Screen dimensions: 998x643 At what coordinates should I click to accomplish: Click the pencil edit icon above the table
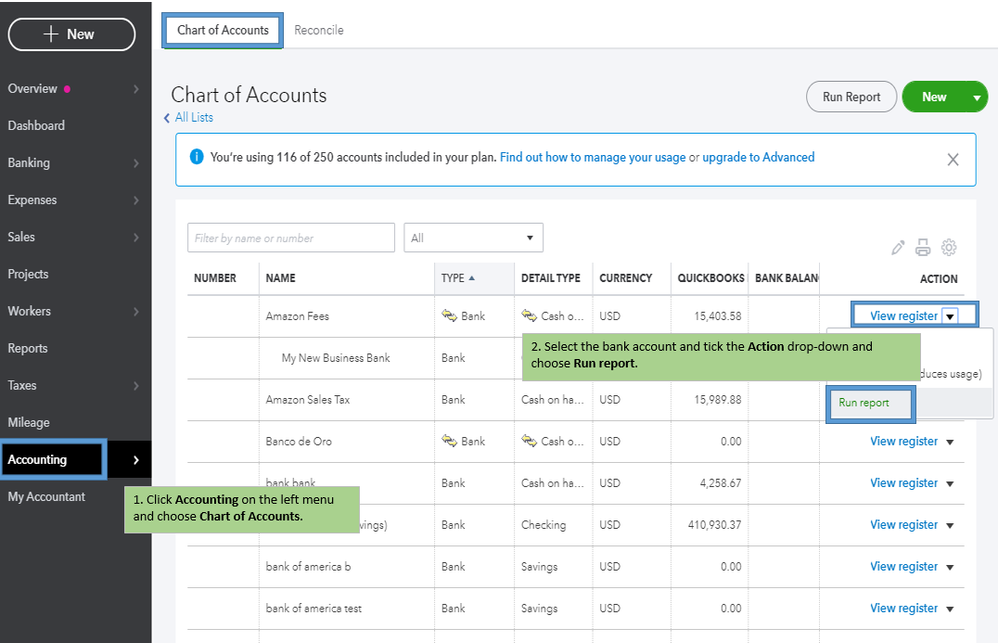(x=898, y=247)
